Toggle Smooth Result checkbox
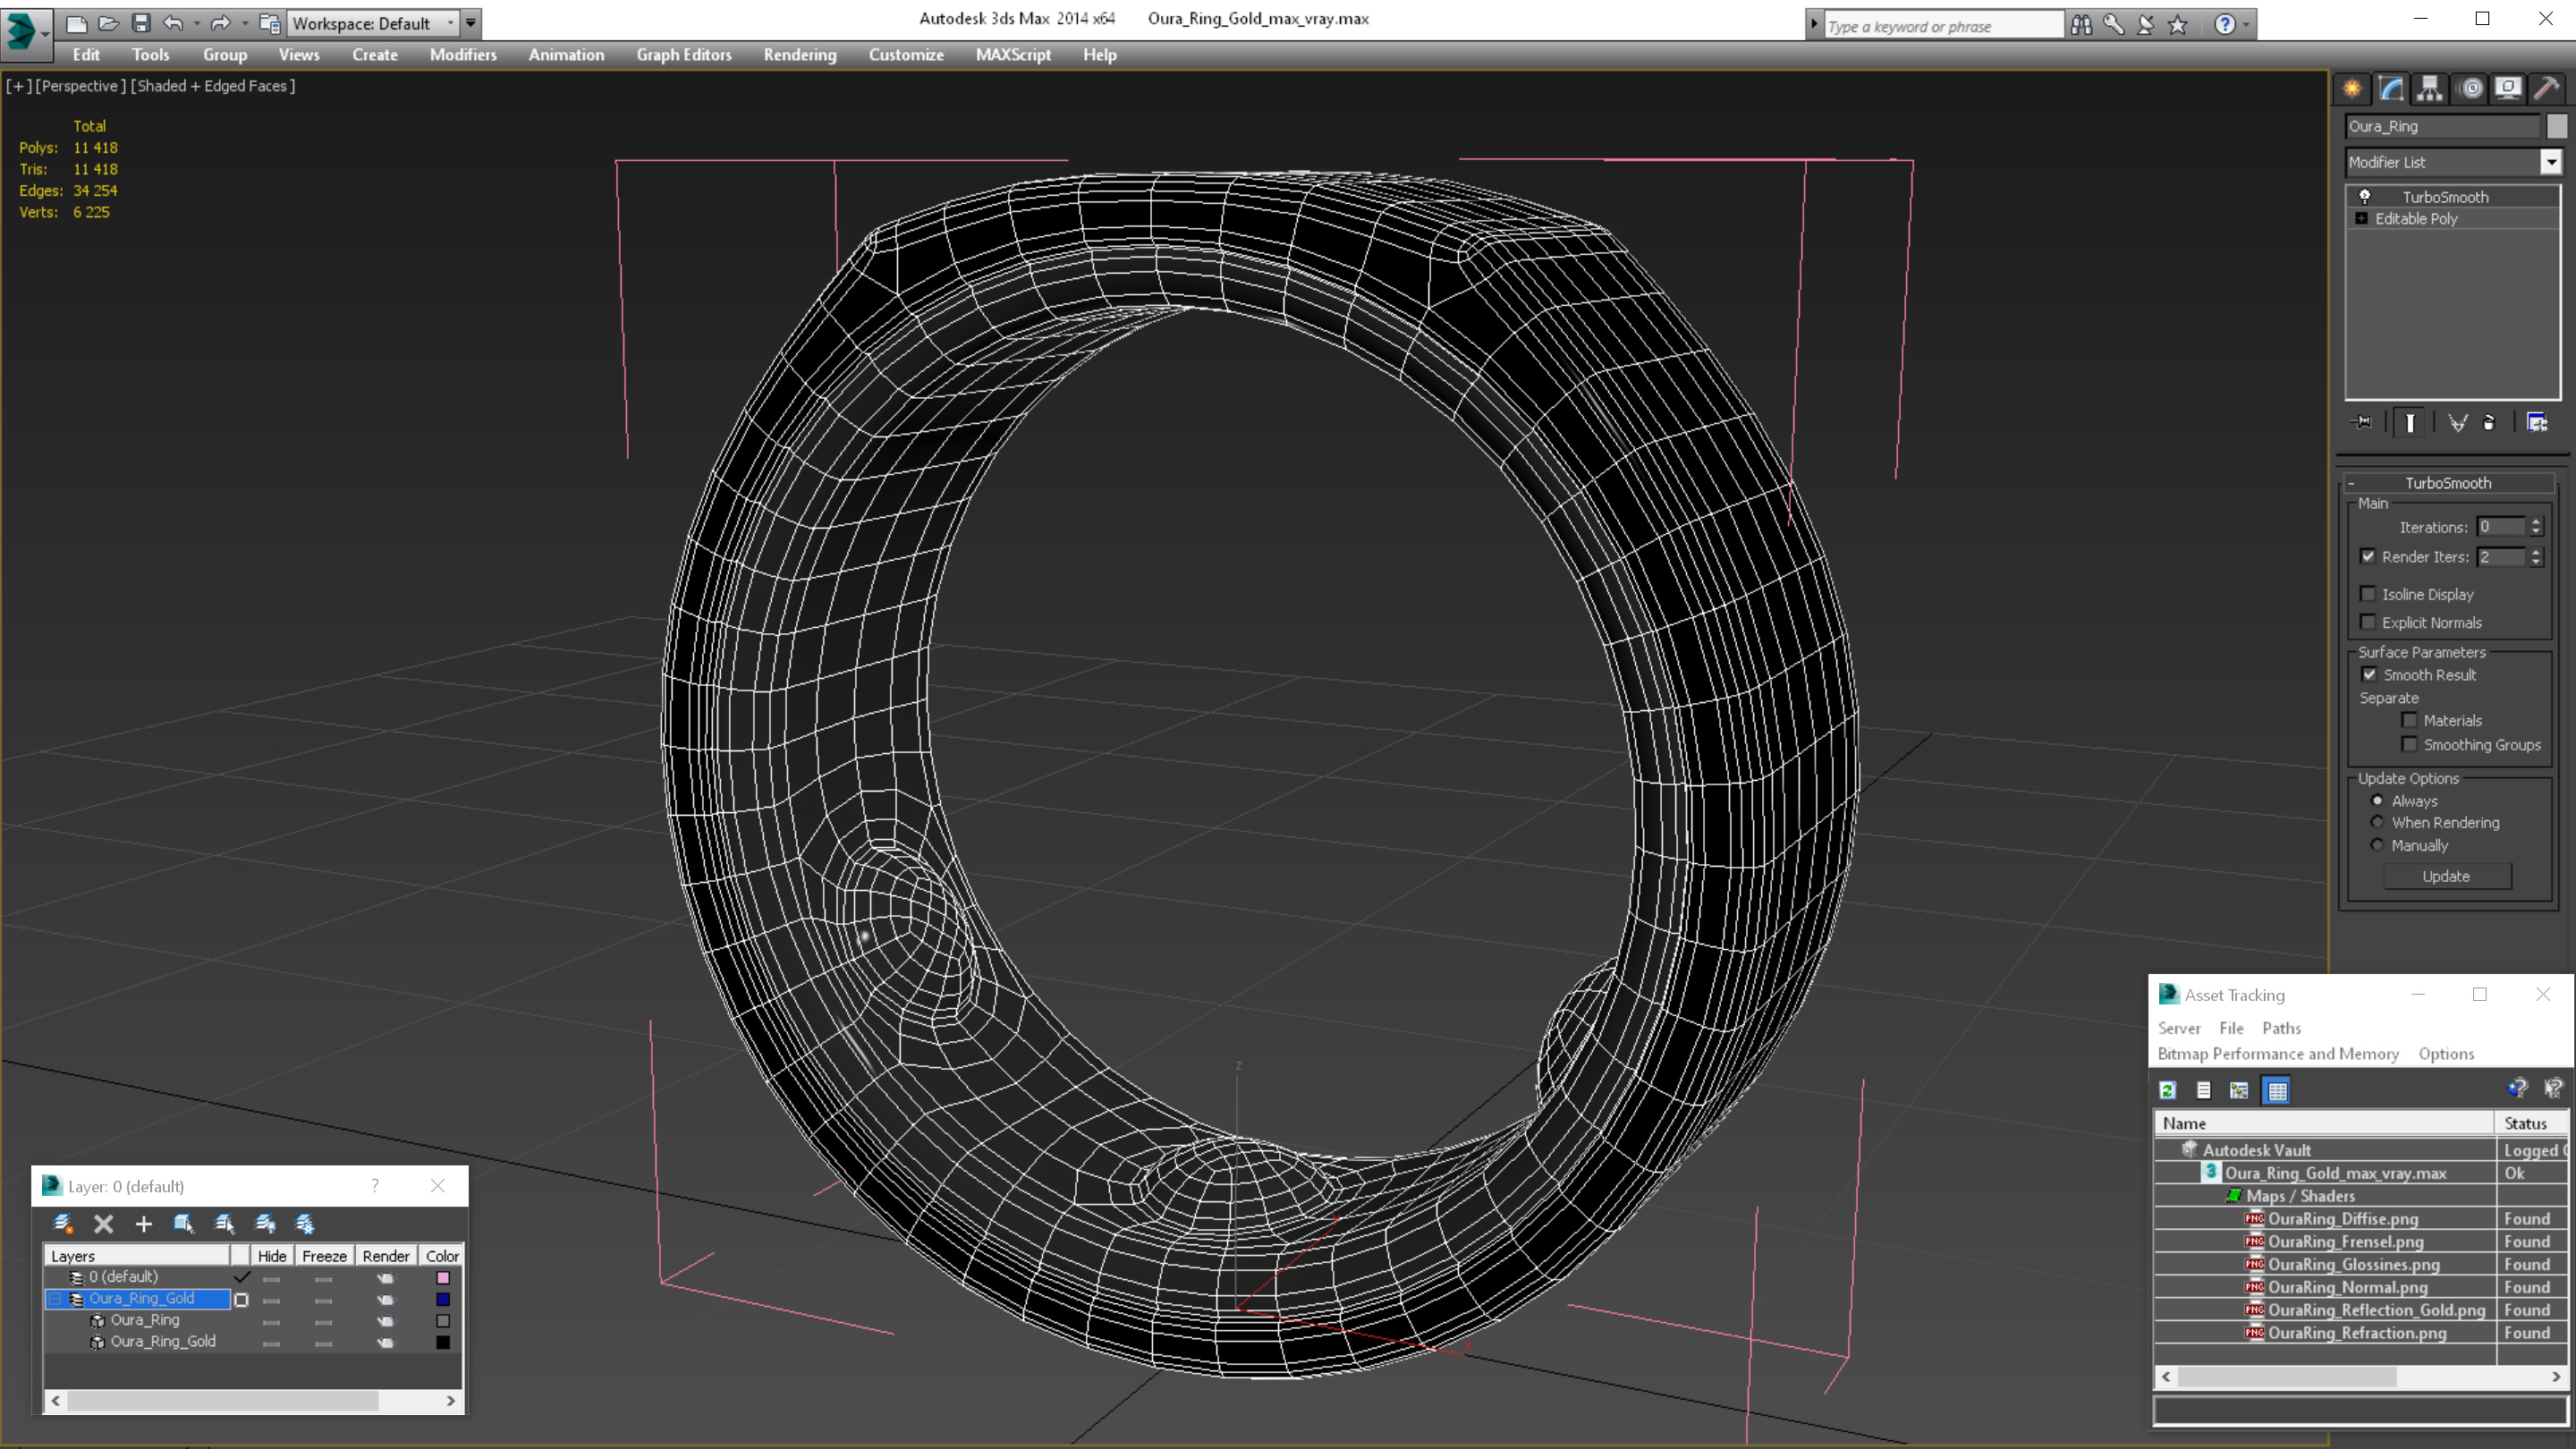 point(2369,675)
